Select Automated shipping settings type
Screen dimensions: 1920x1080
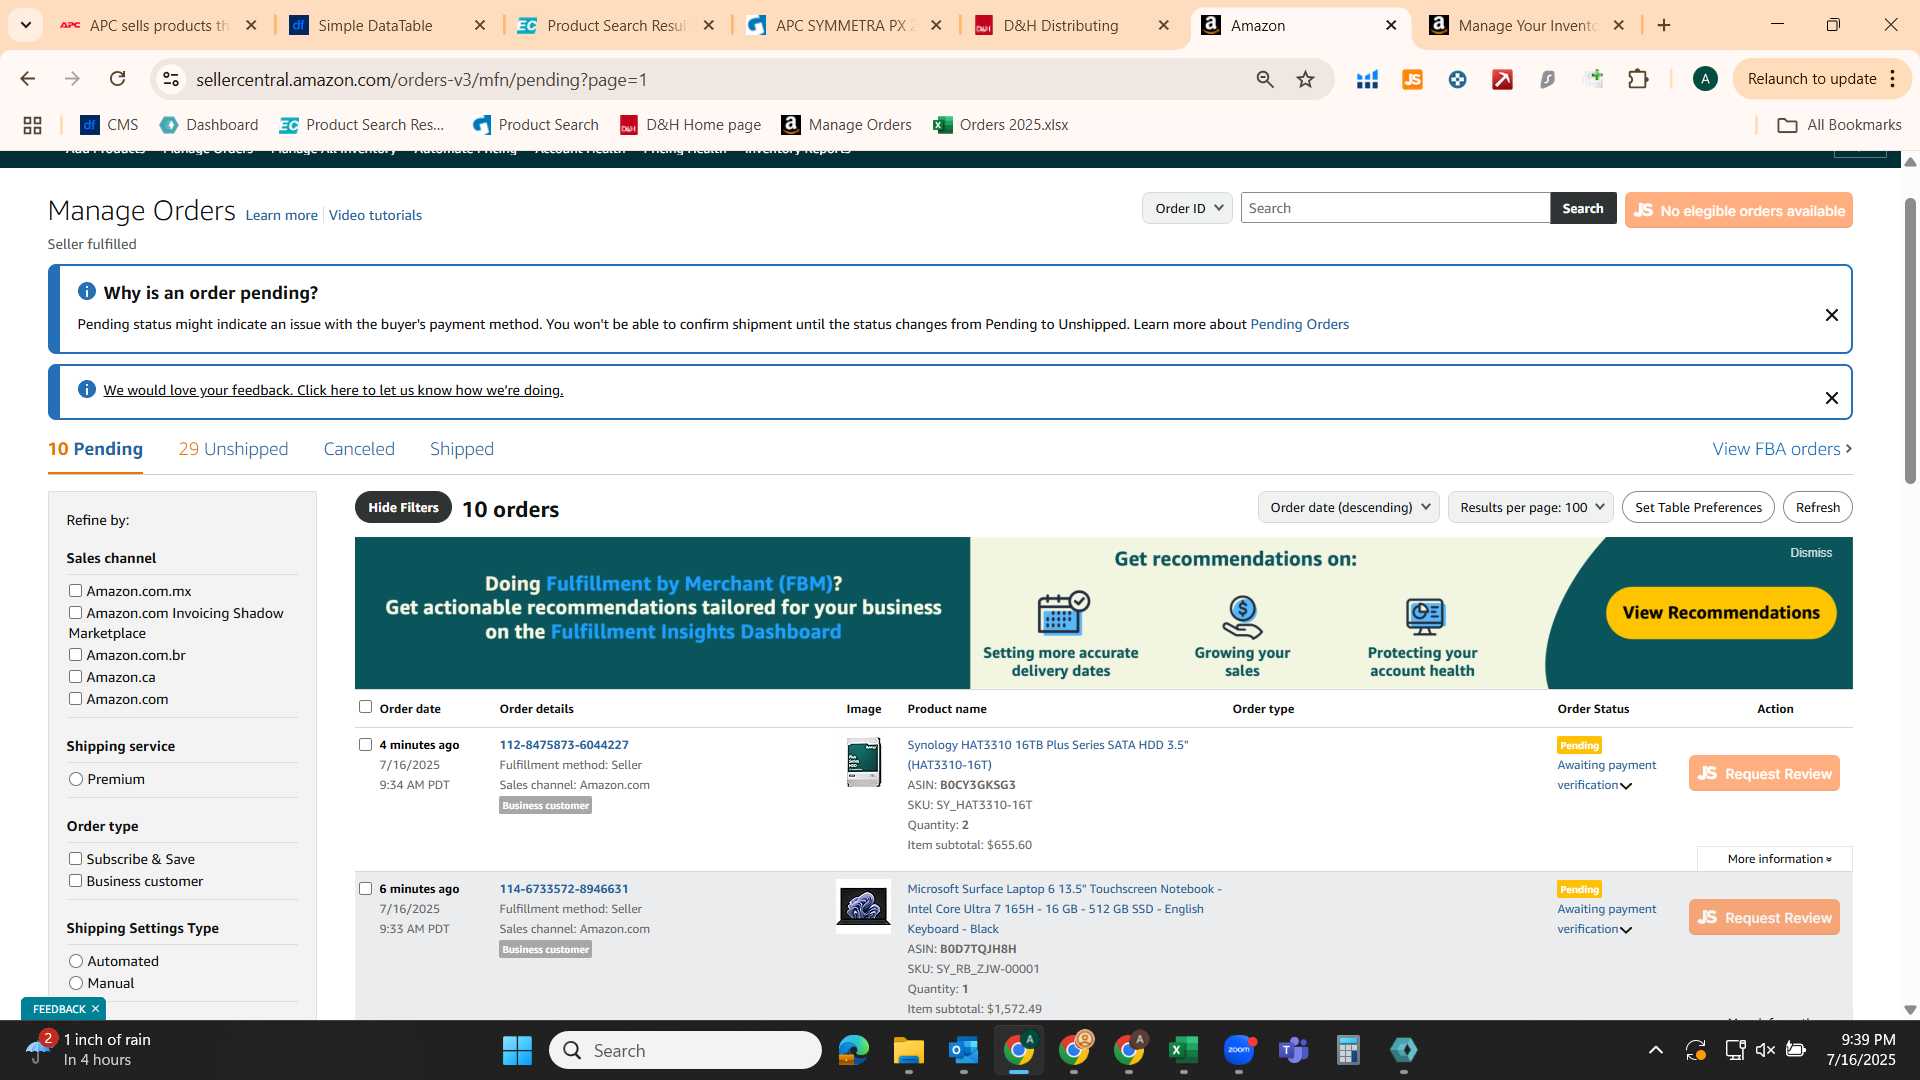[76, 961]
